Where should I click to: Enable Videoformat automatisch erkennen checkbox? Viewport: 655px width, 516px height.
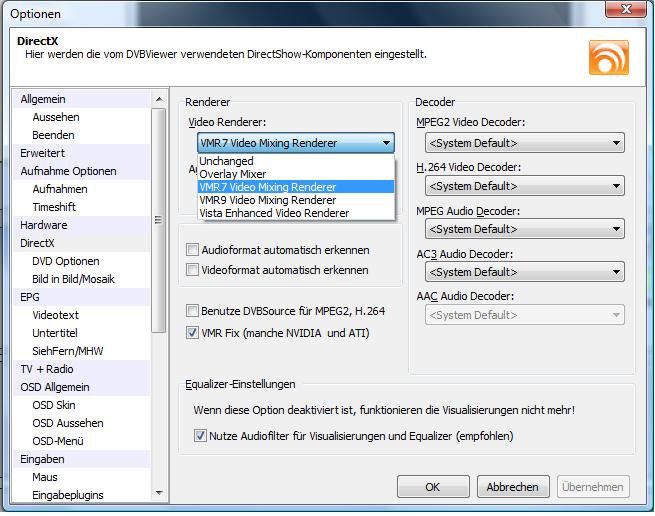[x=193, y=270]
